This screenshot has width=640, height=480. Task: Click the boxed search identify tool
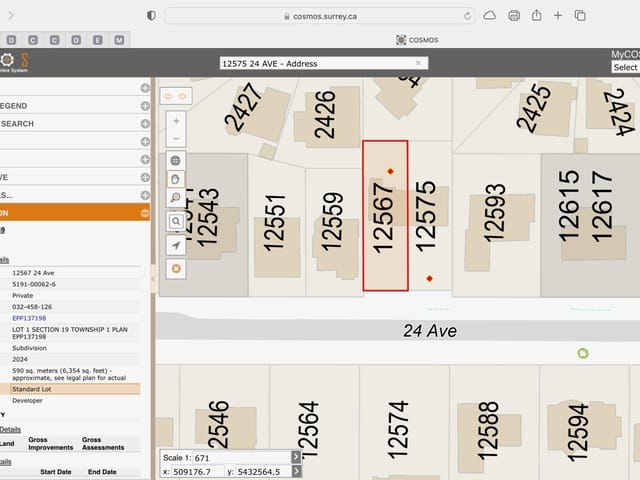click(x=176, y=223)
